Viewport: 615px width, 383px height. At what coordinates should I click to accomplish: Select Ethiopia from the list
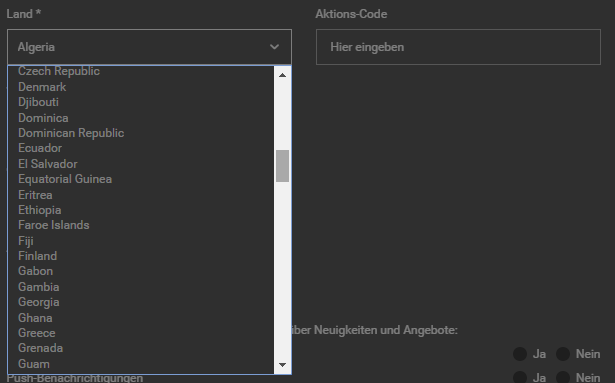[x=141, y=210]
